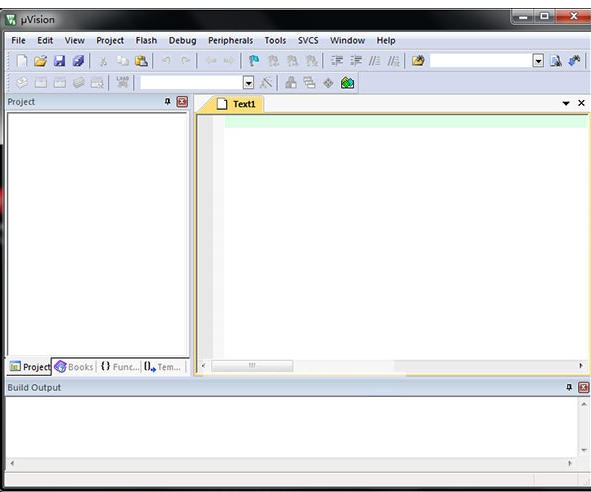Paste using the clipboard icon

[141, 61]
